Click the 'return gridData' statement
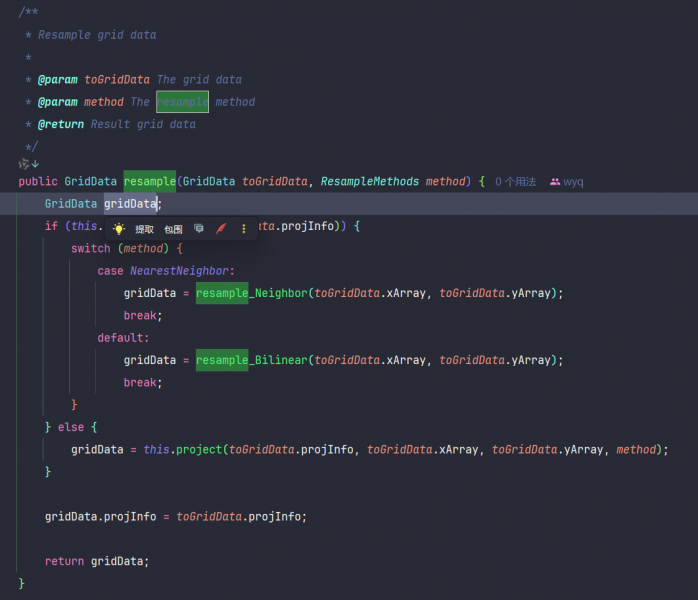The image size is (698, 600). [97, 561]
